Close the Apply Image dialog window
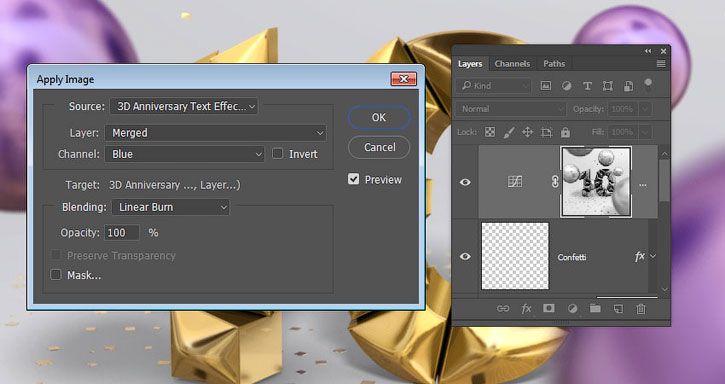725x384 pixels. [x=403, y=79]
